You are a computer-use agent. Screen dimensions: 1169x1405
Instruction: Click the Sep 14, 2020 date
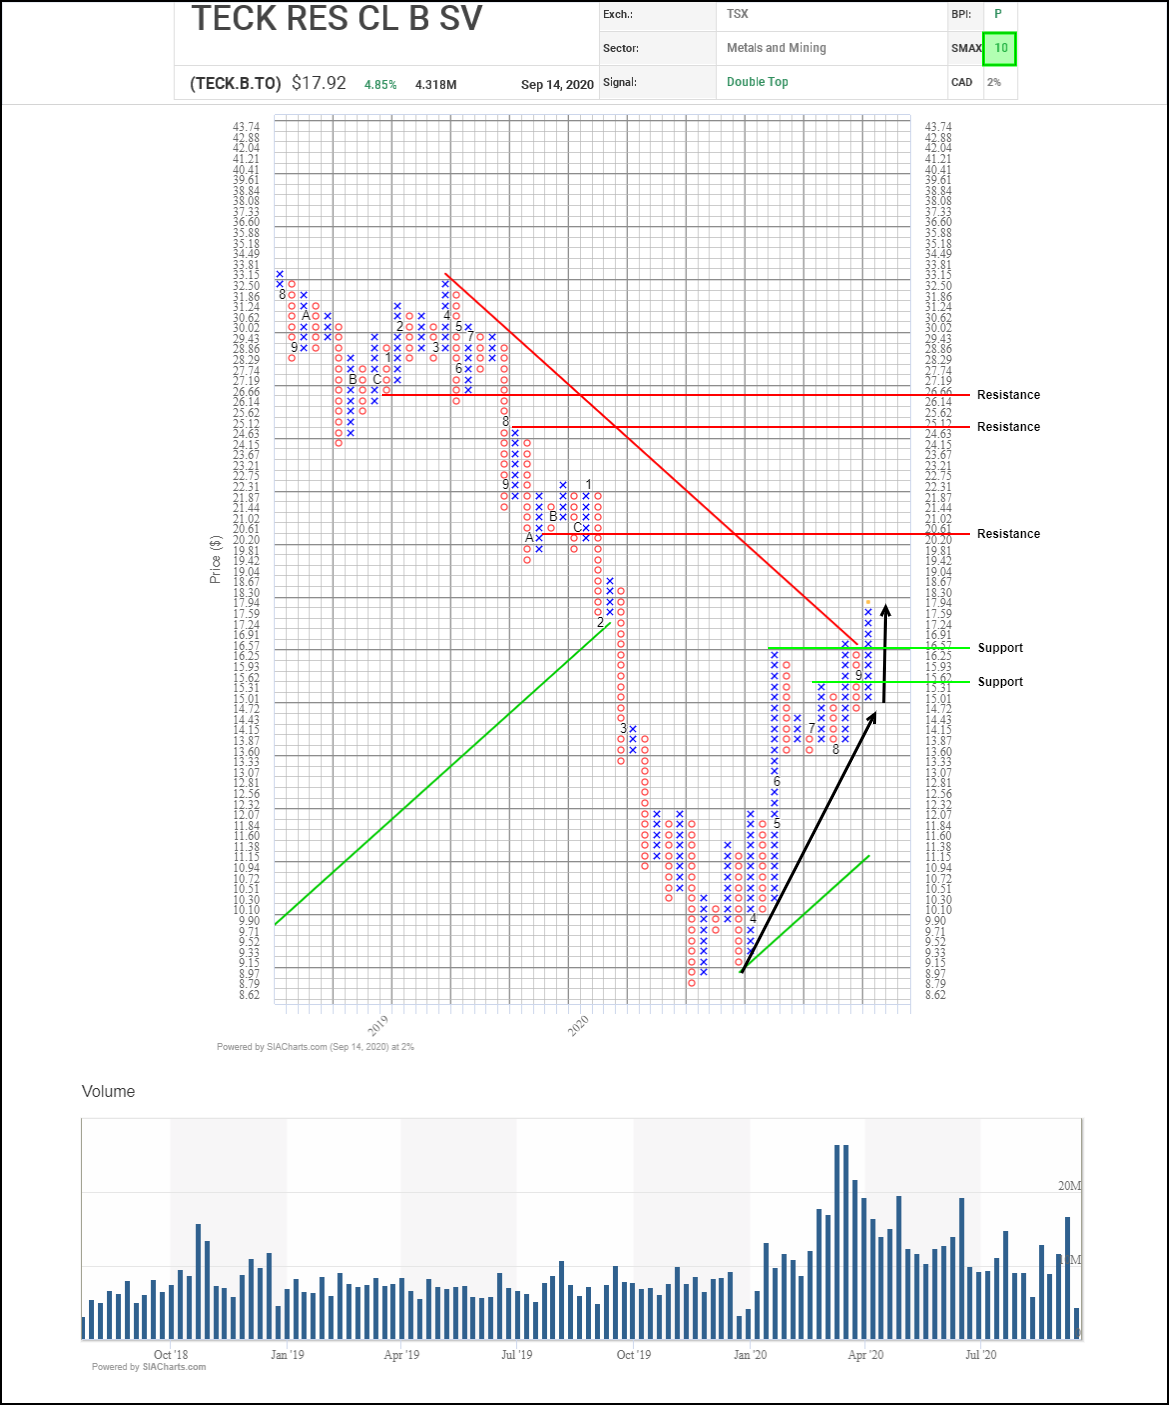(557, 85)
